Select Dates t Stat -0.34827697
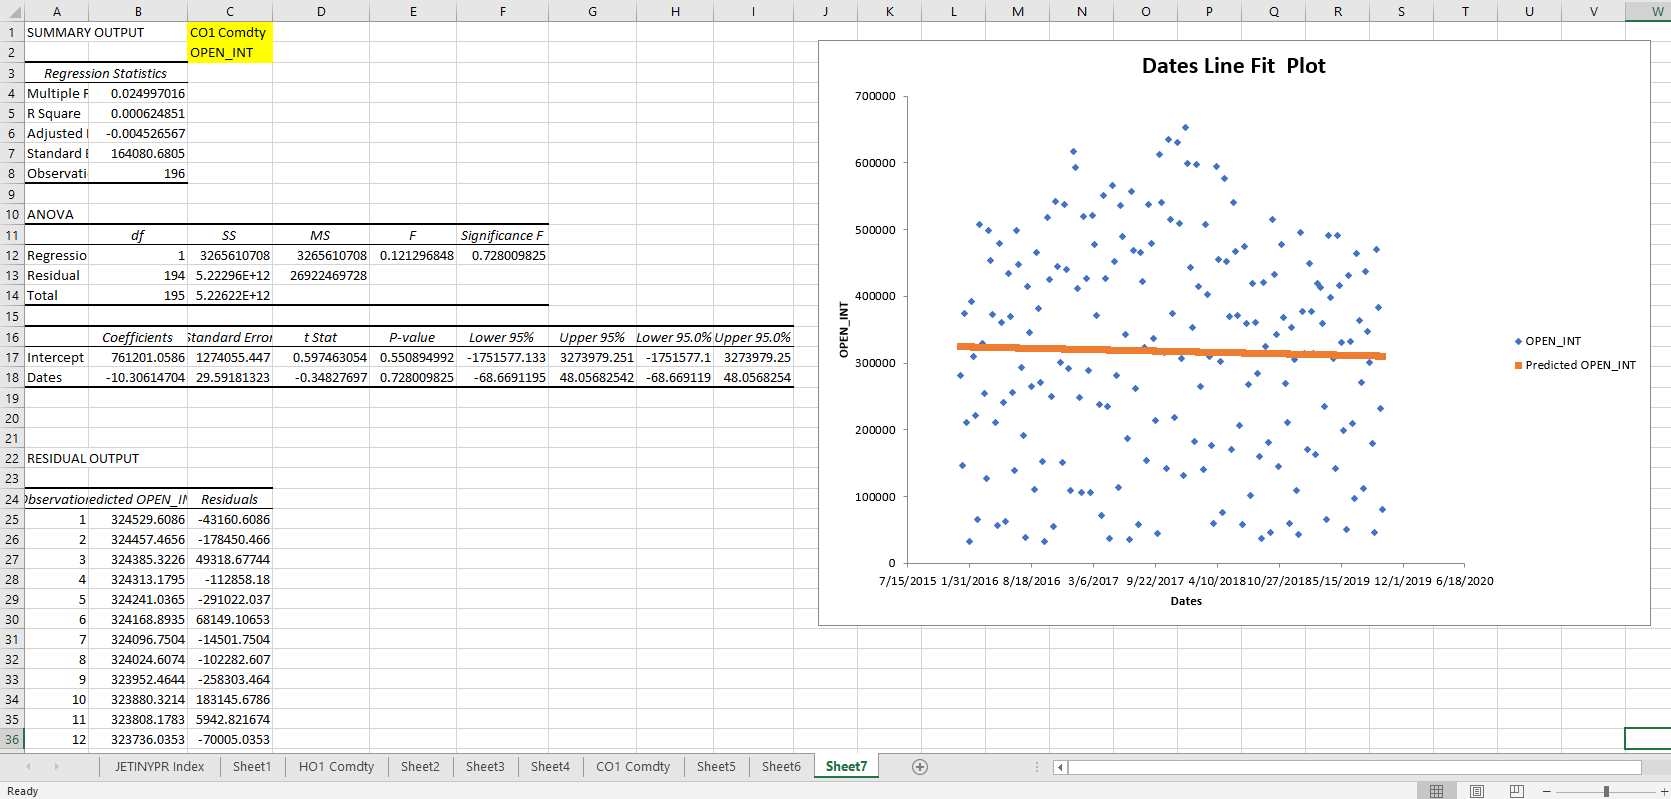Viewport: 1671px width, 799px height. (x=321, y=377)
